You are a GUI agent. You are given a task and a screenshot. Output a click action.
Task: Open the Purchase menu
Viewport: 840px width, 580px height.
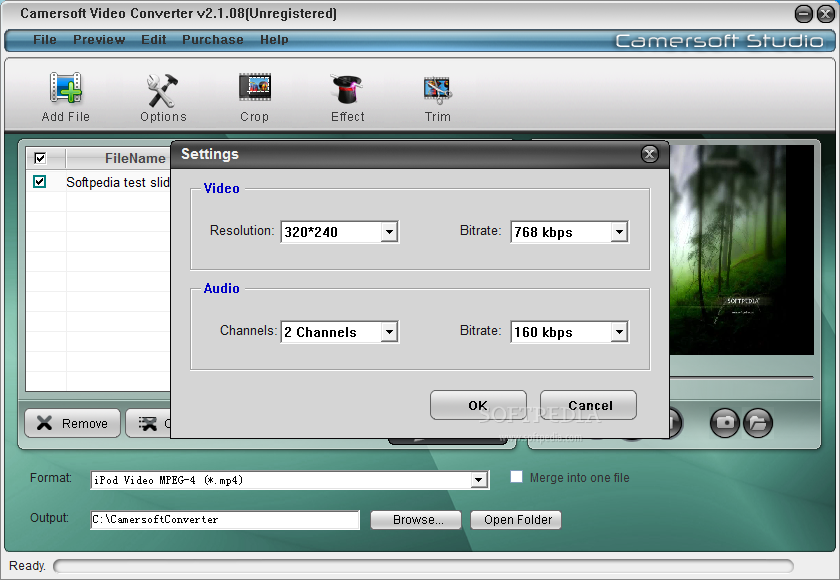point(213,40)
